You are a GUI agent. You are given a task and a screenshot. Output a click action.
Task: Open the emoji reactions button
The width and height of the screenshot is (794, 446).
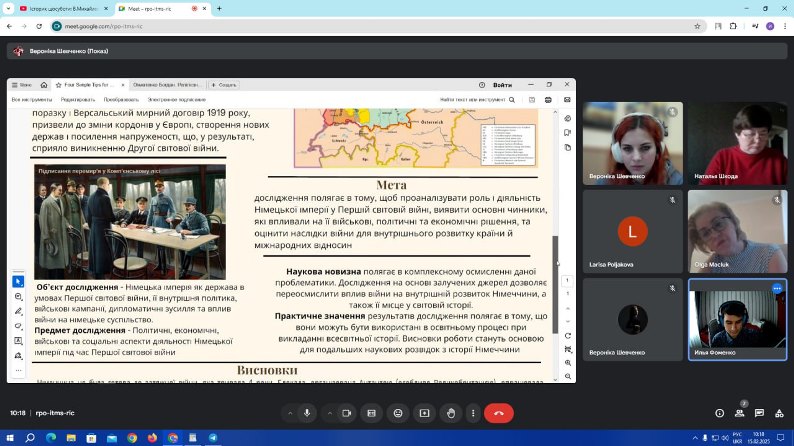click(398, 413)
